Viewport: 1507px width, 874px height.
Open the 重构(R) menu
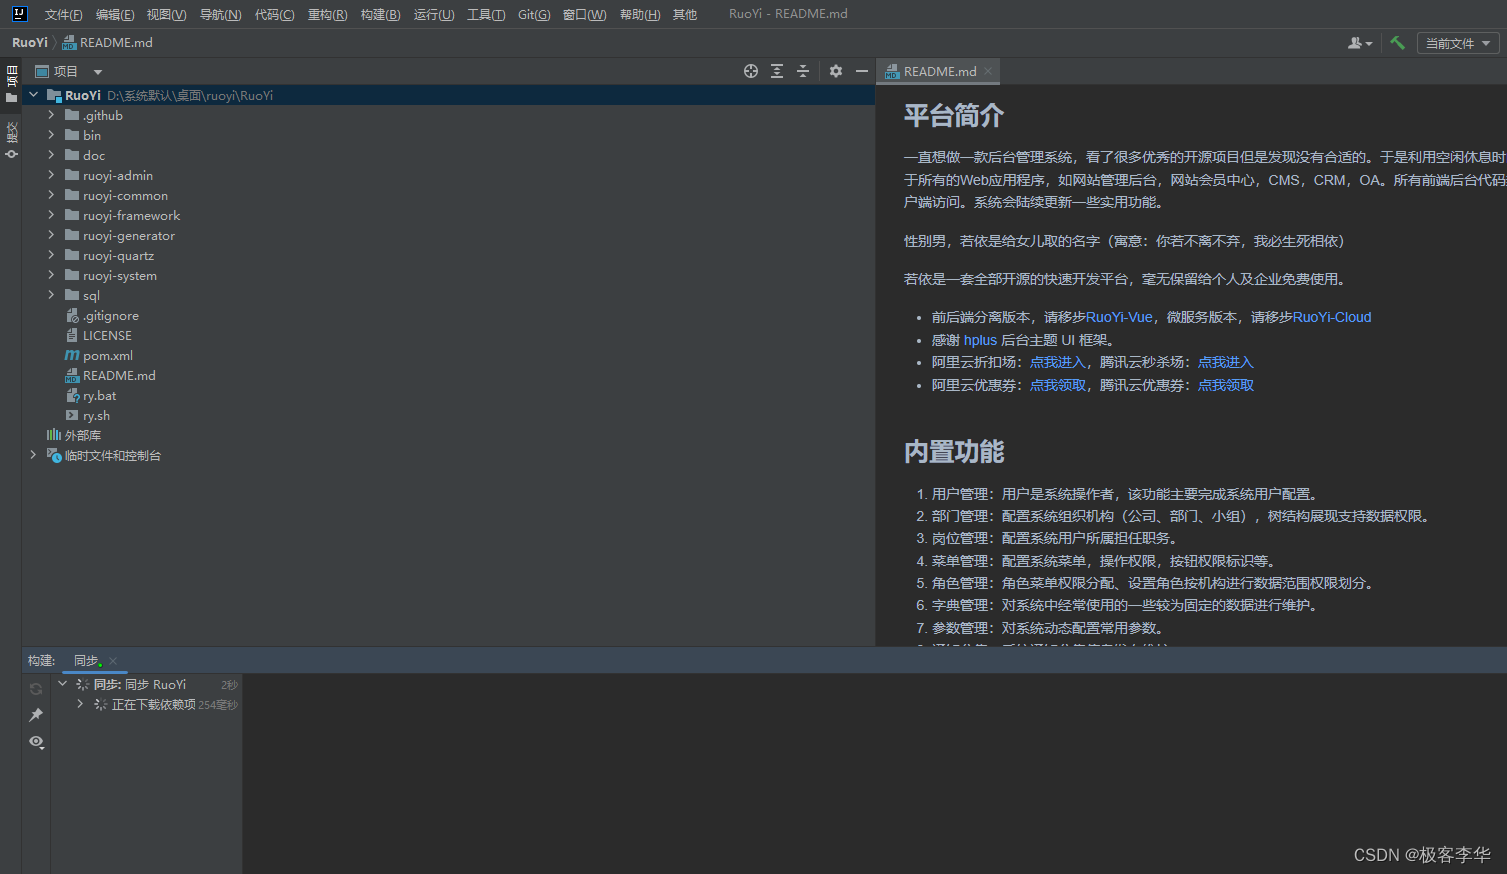tap(327, 14)
